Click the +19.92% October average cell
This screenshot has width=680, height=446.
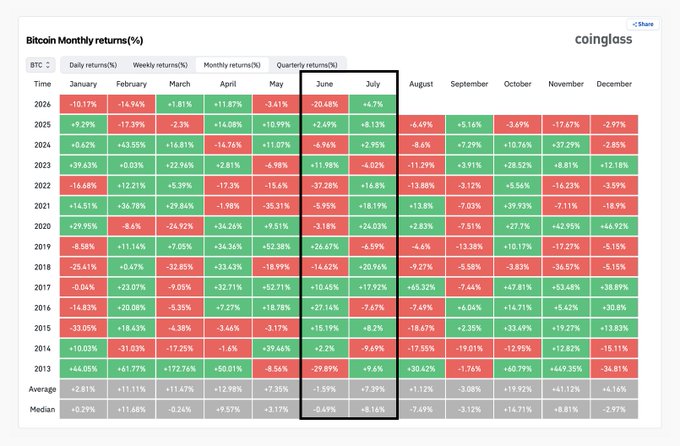click(x=517, y=389)
